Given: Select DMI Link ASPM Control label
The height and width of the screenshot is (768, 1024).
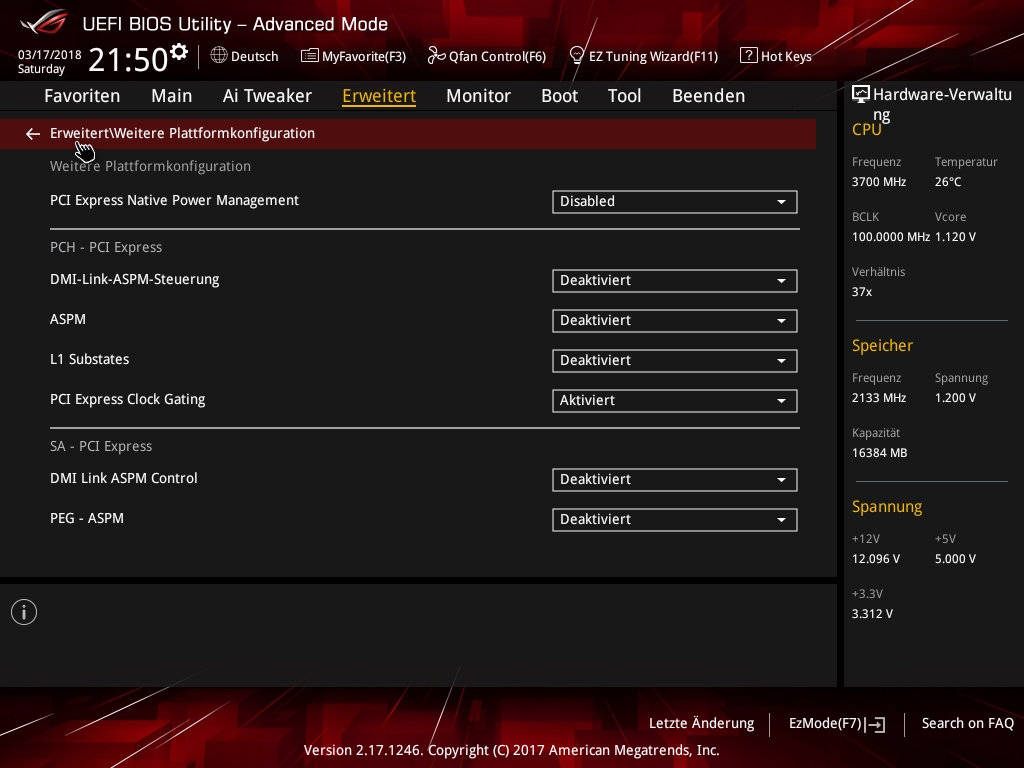Looking at the screenshot, I should coord(123,478).
